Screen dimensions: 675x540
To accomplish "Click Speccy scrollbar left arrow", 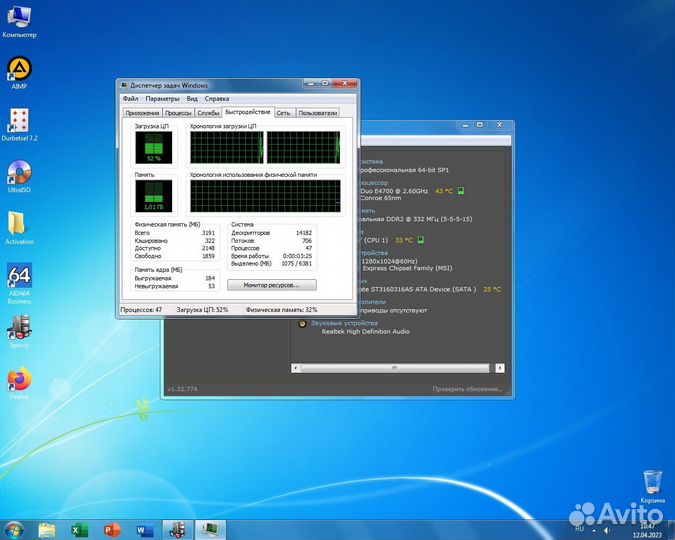I will coord(295,368).
